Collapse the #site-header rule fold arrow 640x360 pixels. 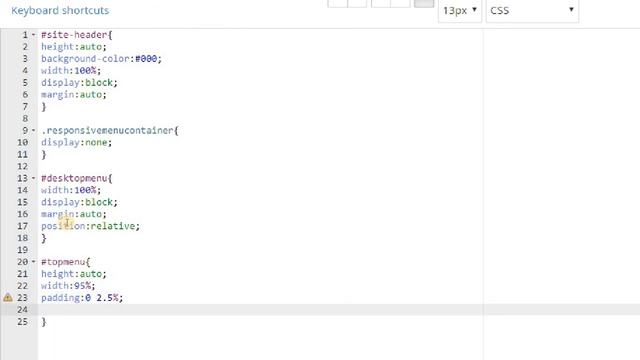[x=33, y=35]
